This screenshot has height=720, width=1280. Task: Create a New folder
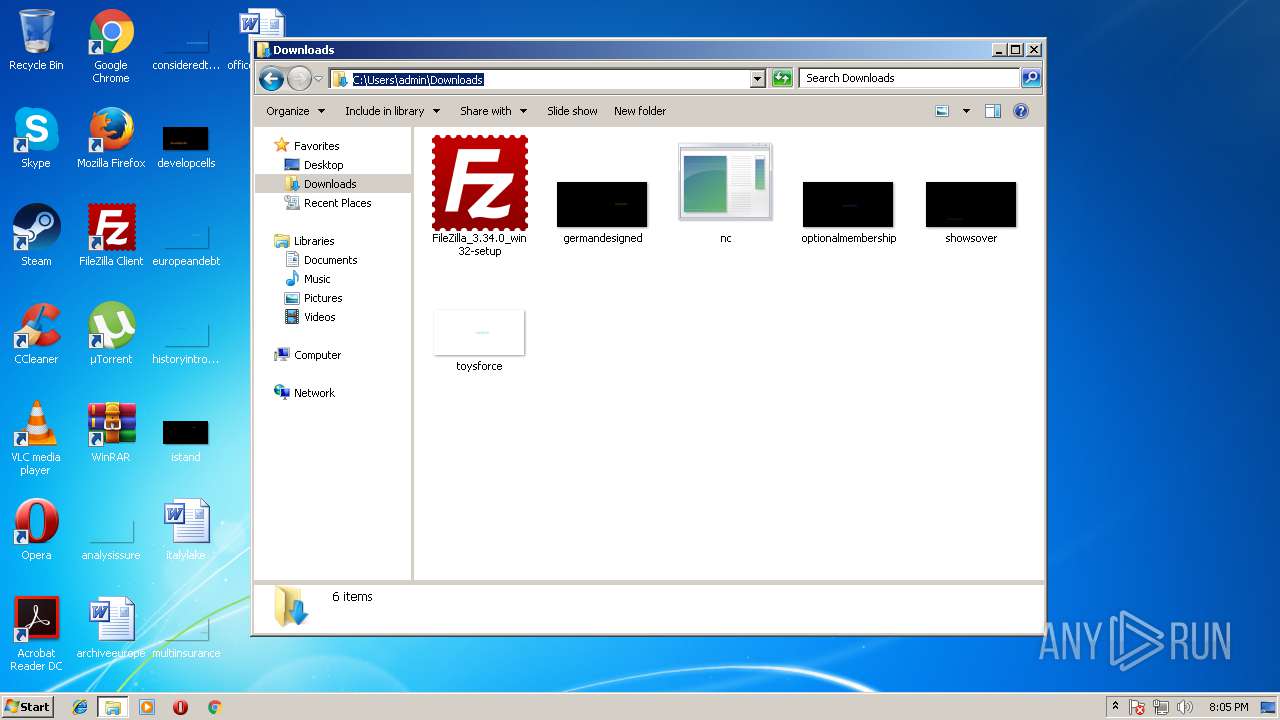(640, 111)
